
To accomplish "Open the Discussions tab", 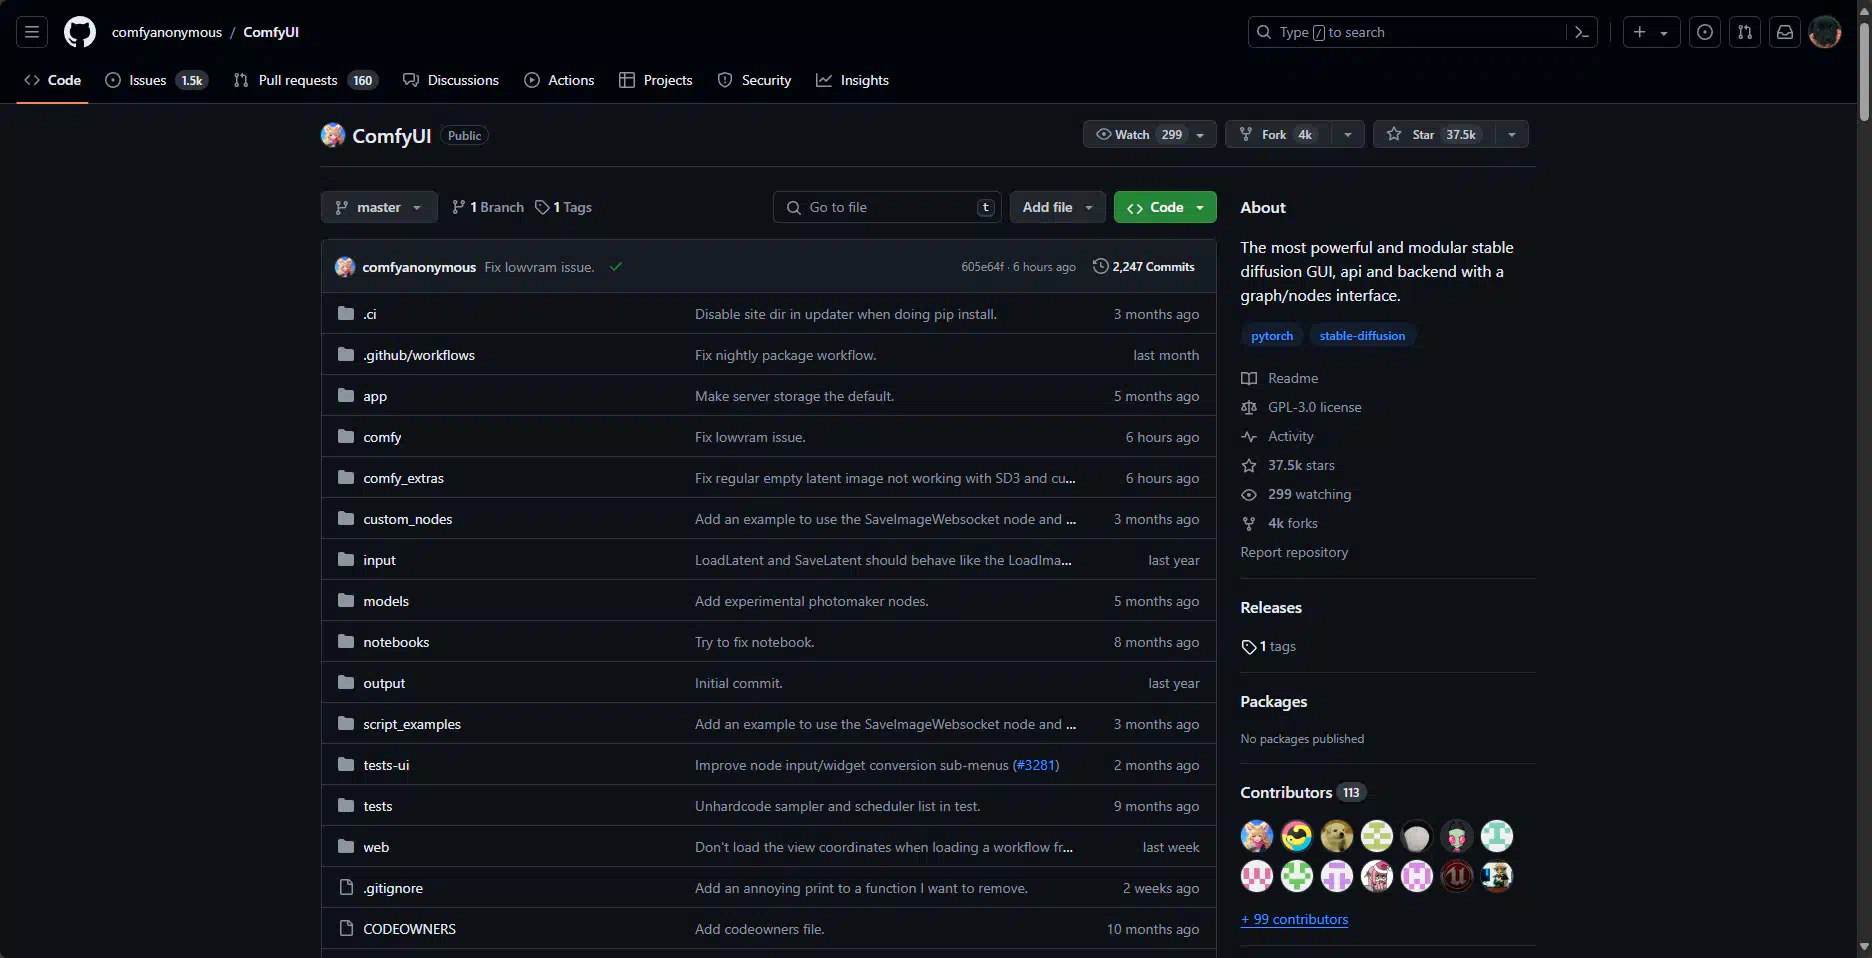I will click(x=451, y=80).
